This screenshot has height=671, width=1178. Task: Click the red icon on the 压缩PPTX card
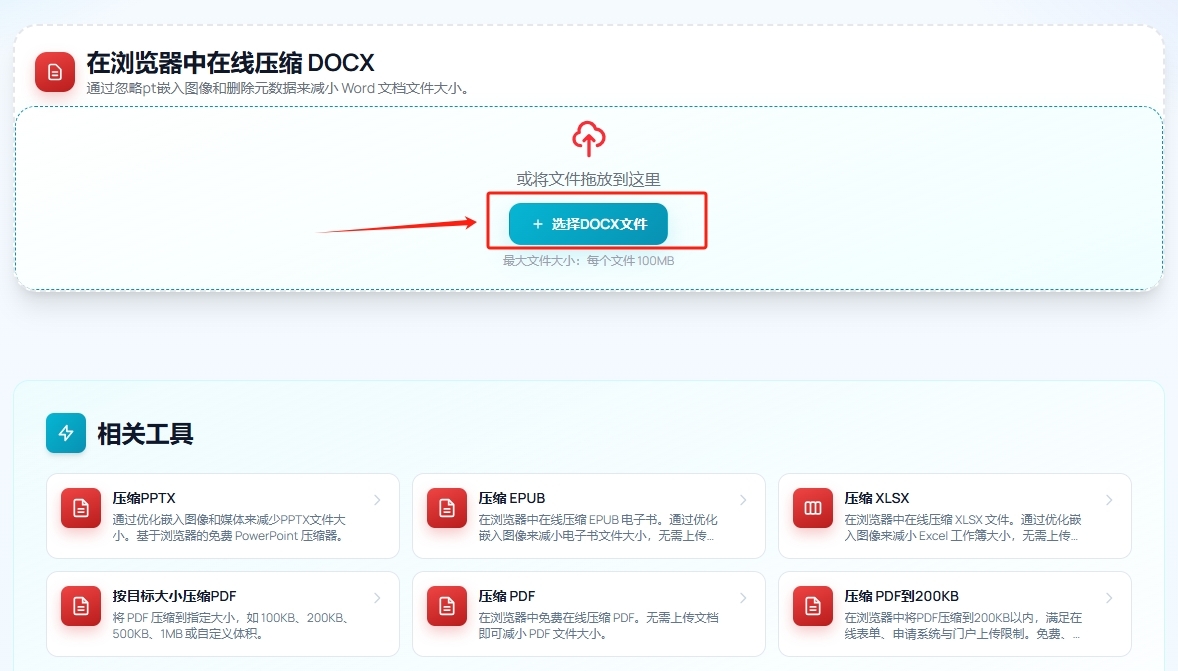tap(81, 508)
